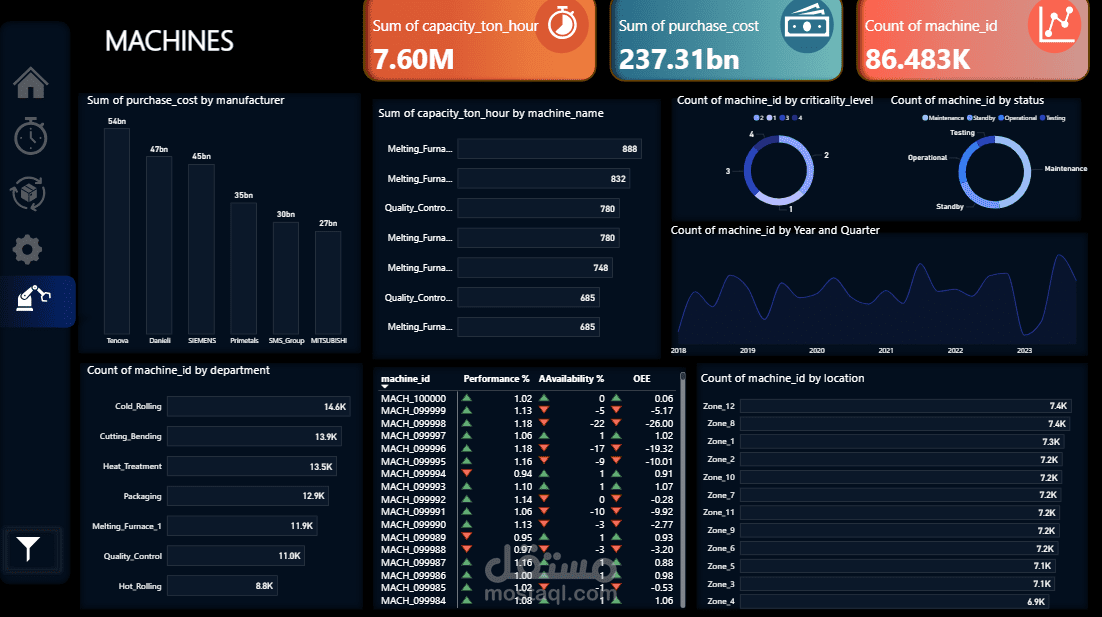Open the filter funnel button

pyautogui.click(x=28, y=549)
